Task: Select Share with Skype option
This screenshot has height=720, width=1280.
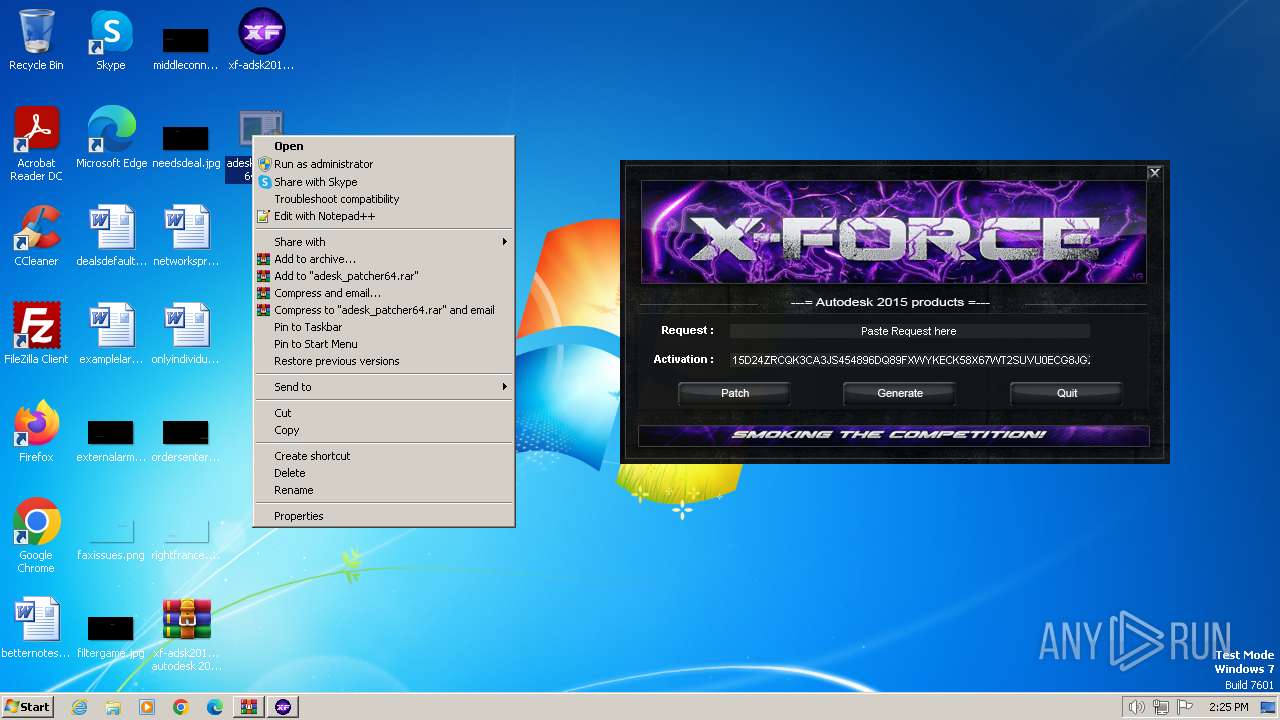Action: [384, 182]
